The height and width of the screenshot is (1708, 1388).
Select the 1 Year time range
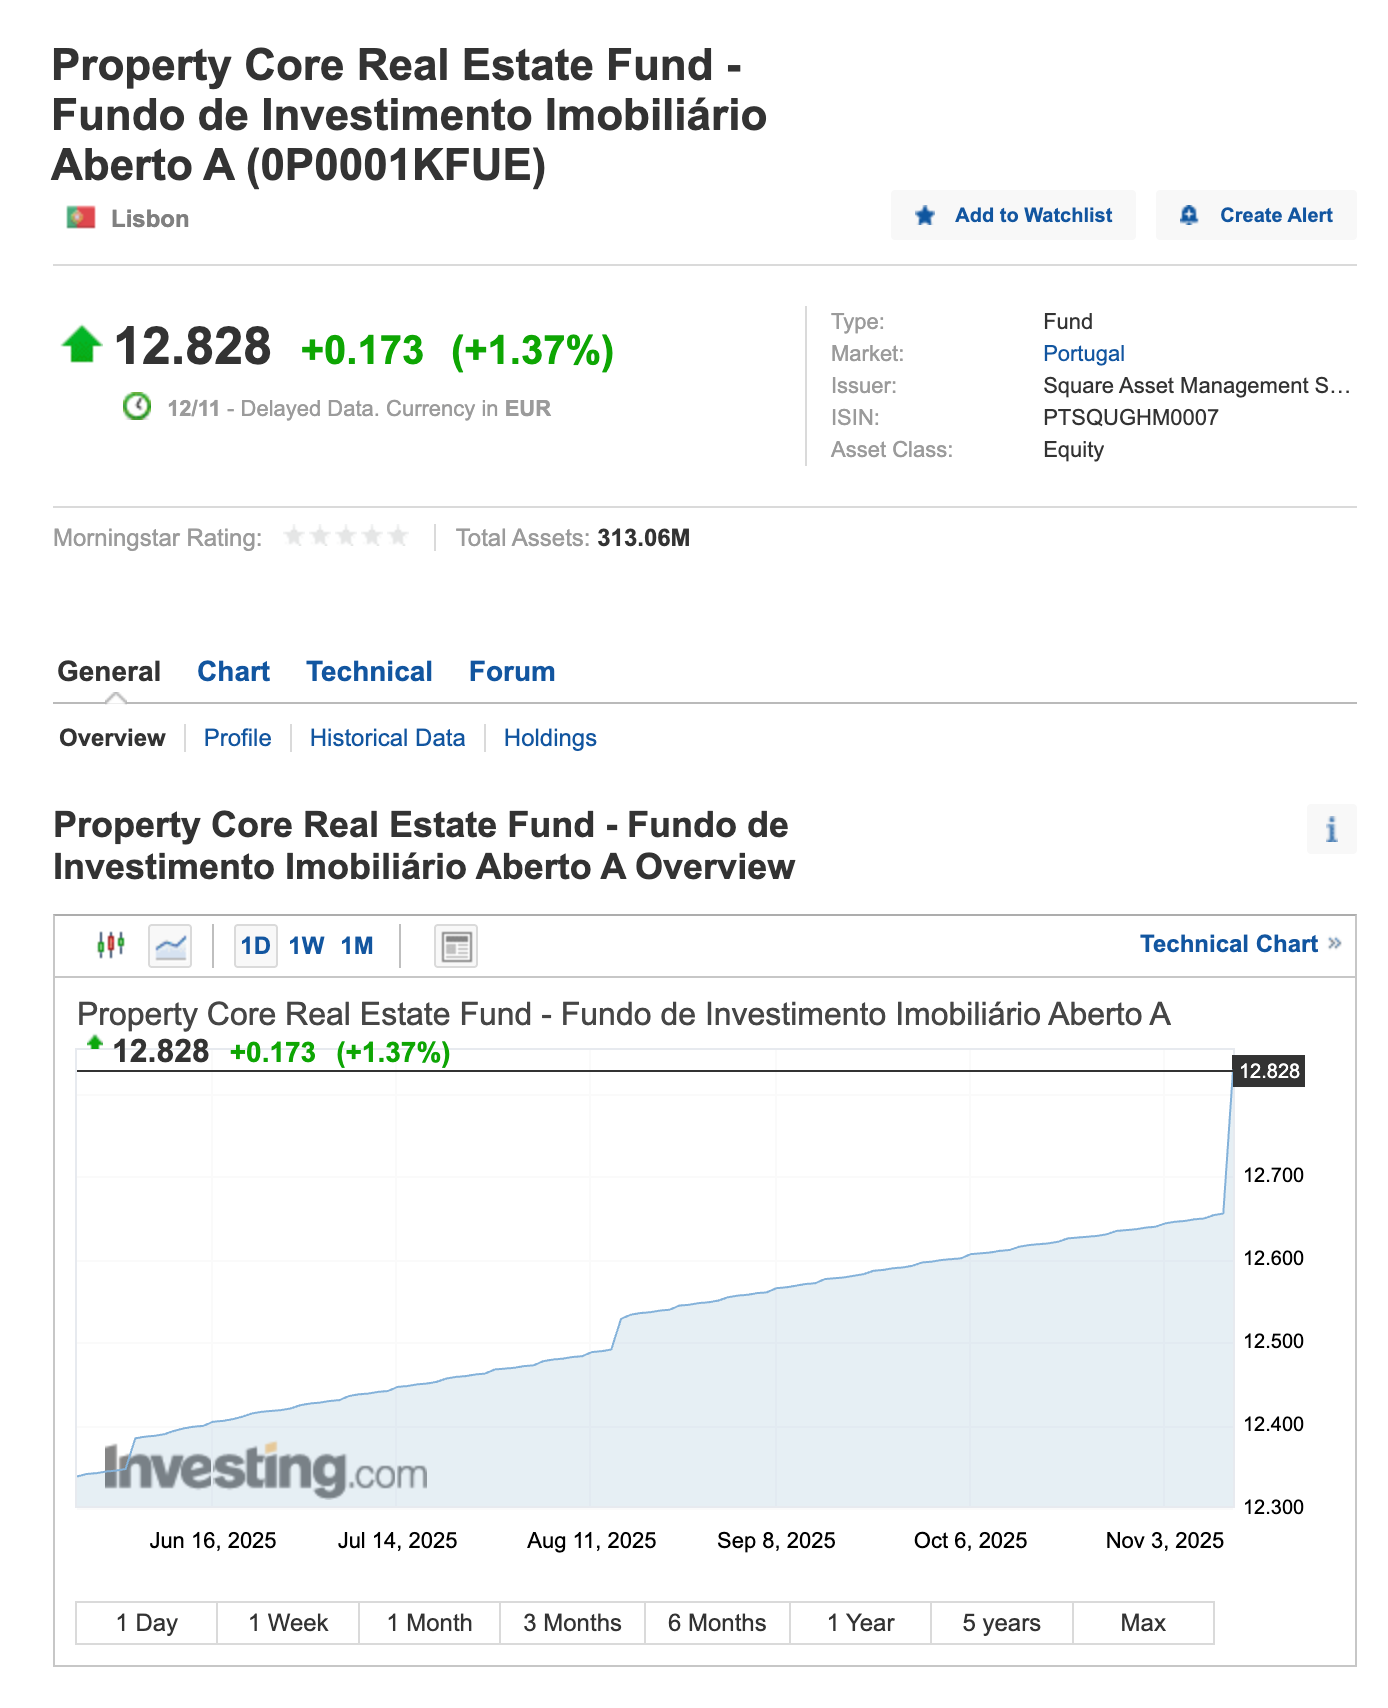click(860, 1623)
